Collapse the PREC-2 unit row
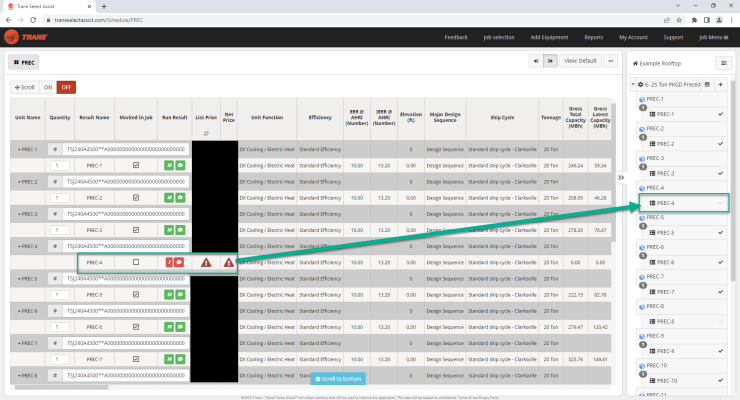The width and height of the screenshot is (740, 400). (19, 182)
